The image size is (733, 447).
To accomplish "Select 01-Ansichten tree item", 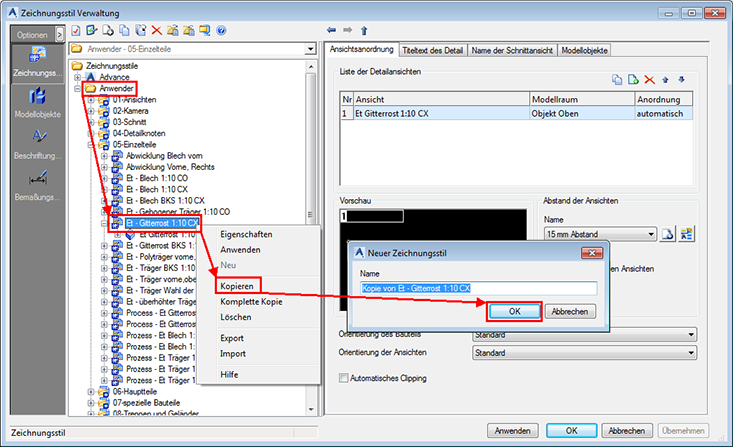I will click(135, 100).
